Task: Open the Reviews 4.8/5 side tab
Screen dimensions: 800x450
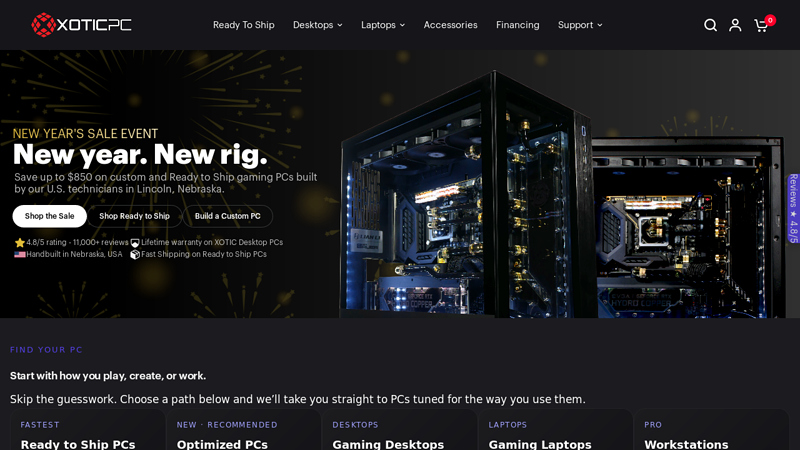Action: tap(793, 208)
